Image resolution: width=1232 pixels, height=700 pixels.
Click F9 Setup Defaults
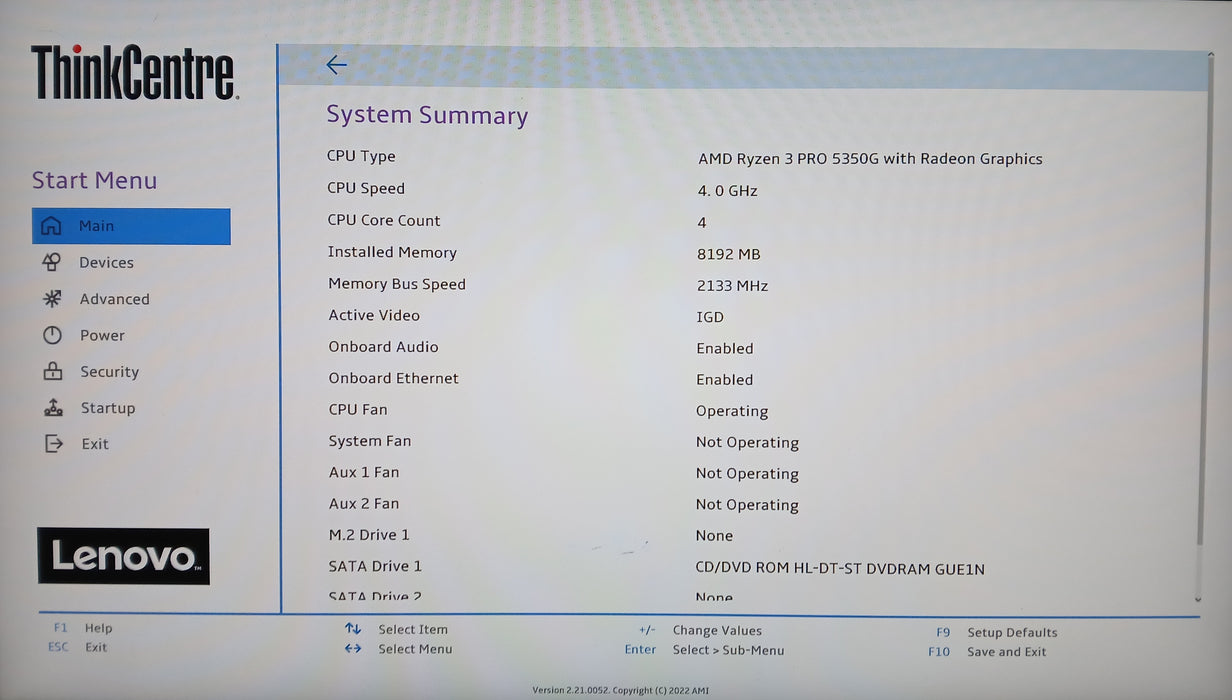[996, 633]
